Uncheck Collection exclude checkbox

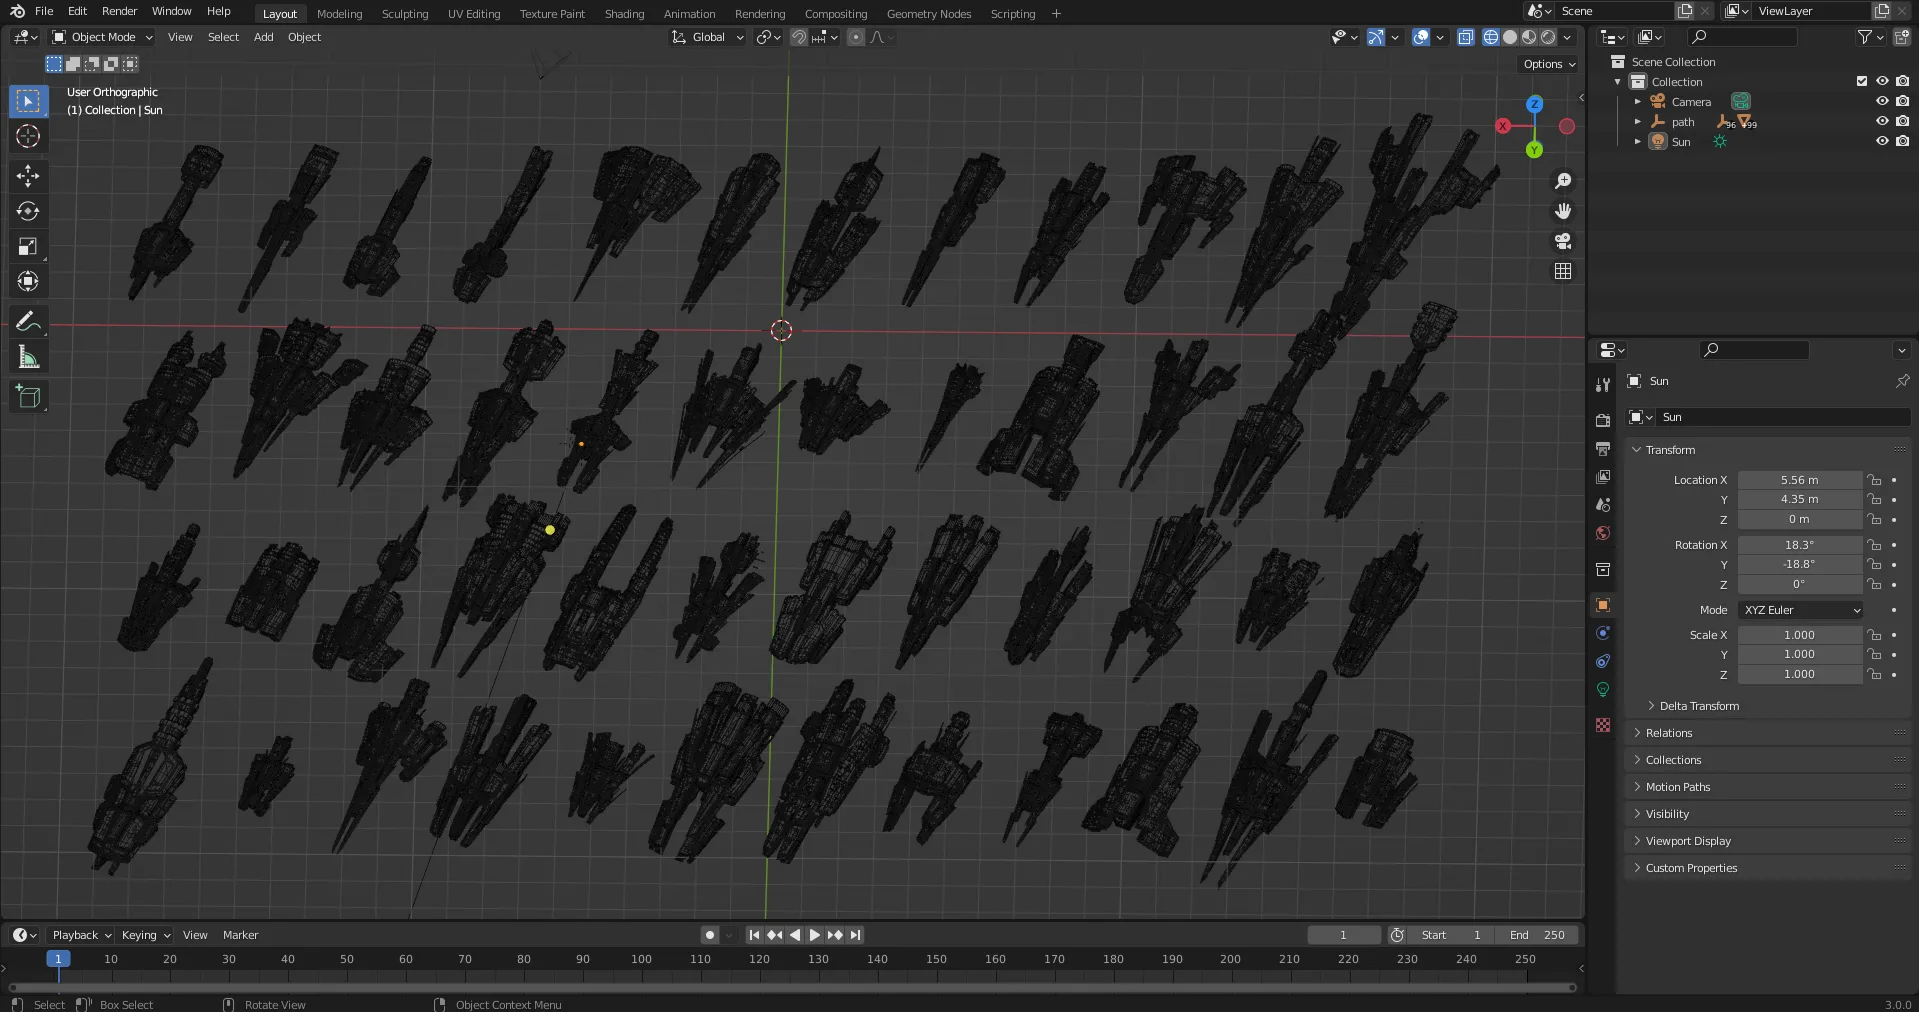coord(1862,81)
